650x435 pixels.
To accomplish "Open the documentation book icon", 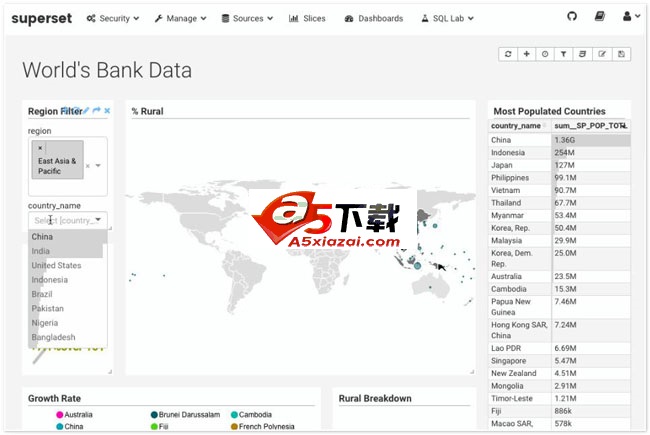I will [599, 17].
